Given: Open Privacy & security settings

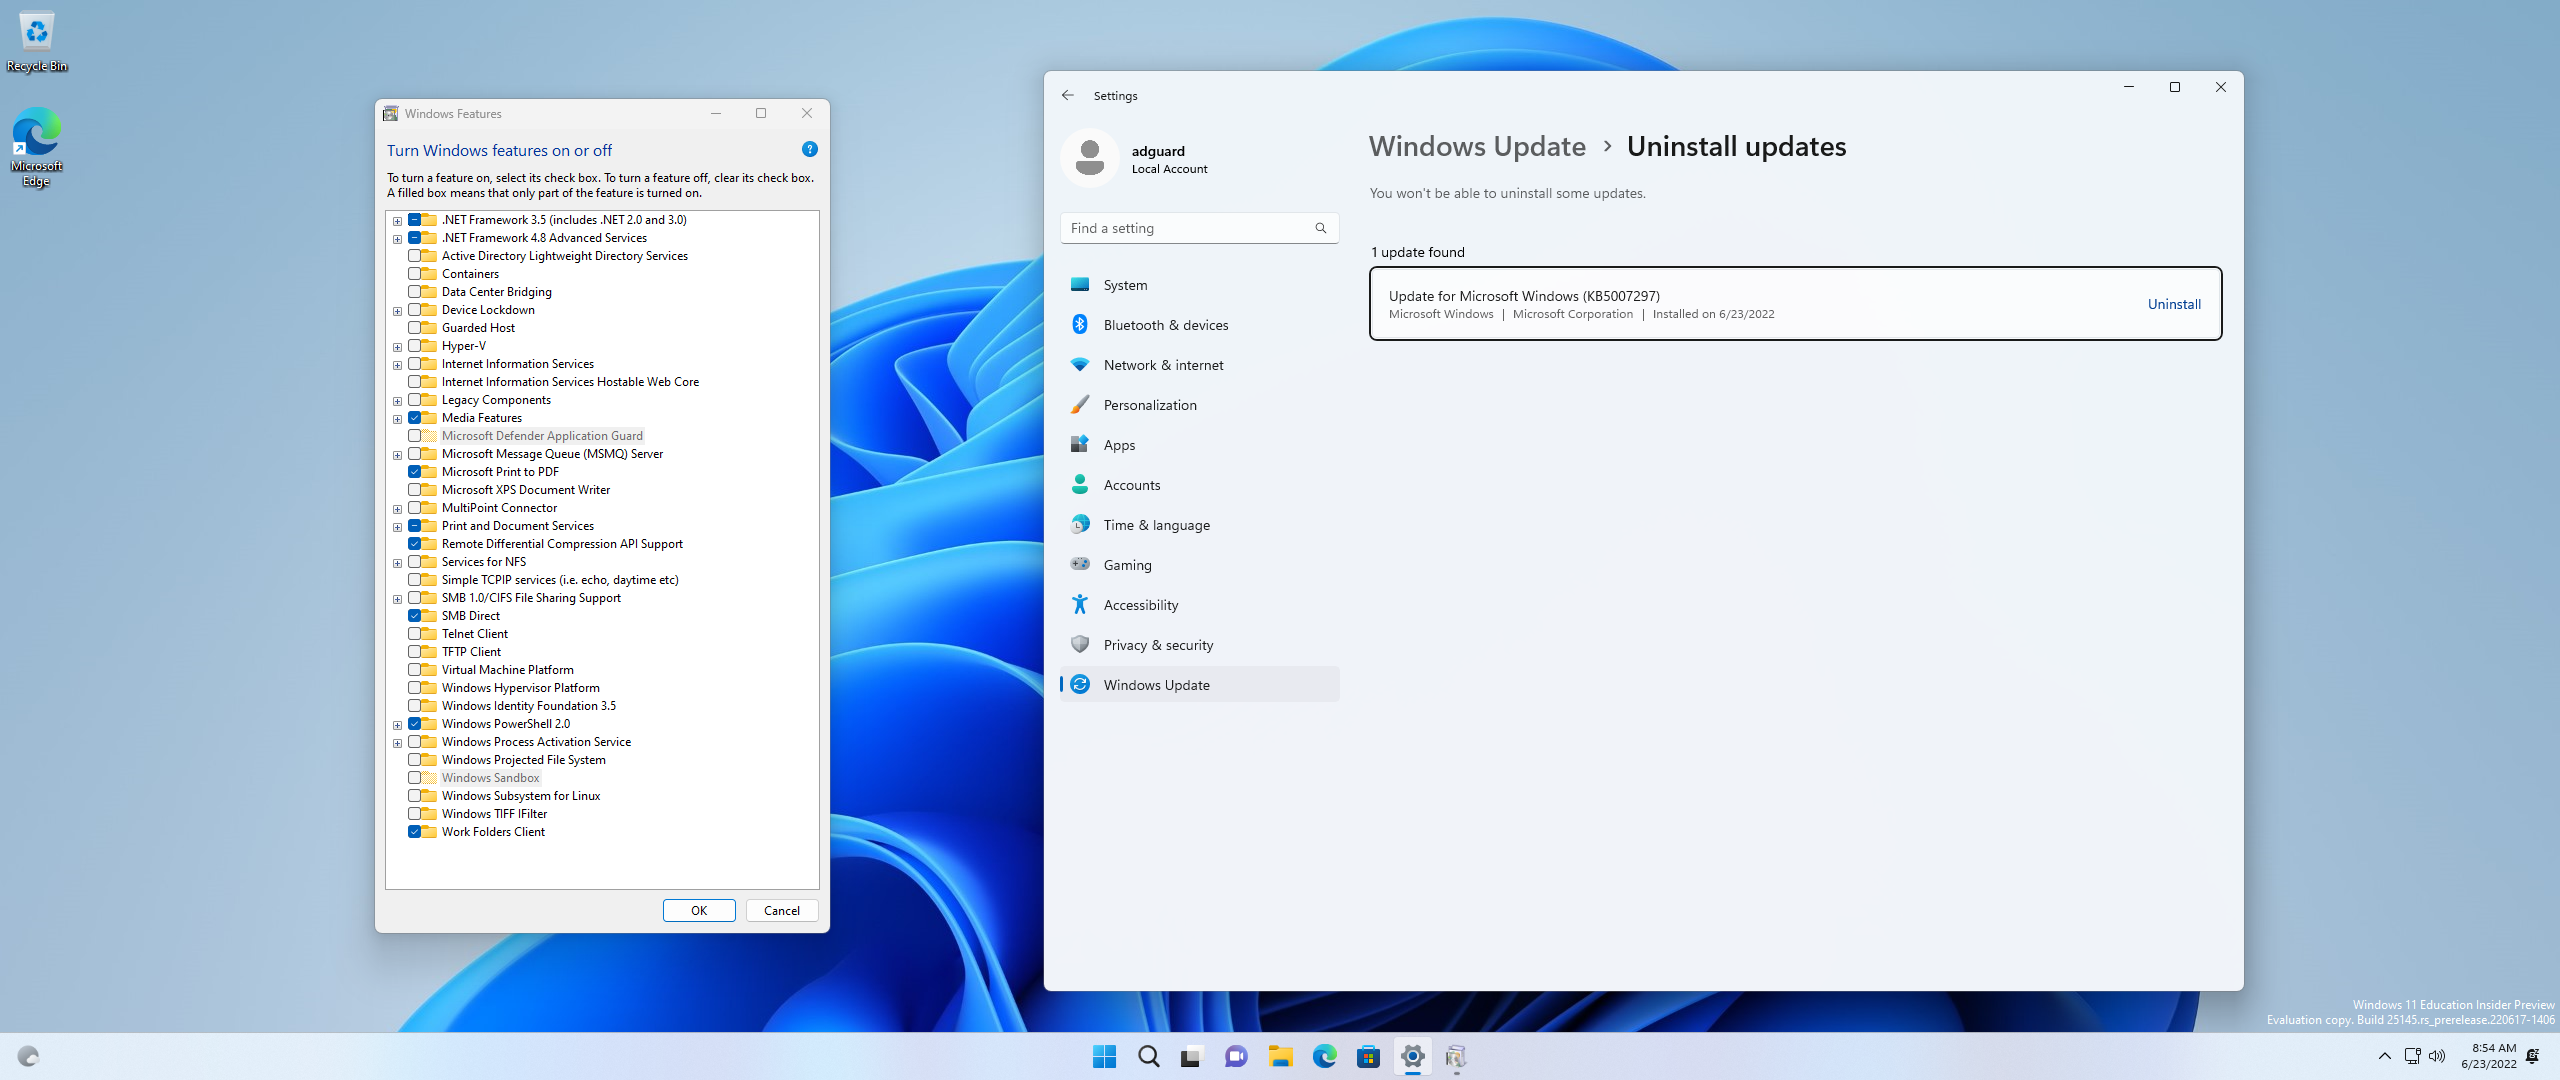Looking at the screenshot, I should (1199, 644).
